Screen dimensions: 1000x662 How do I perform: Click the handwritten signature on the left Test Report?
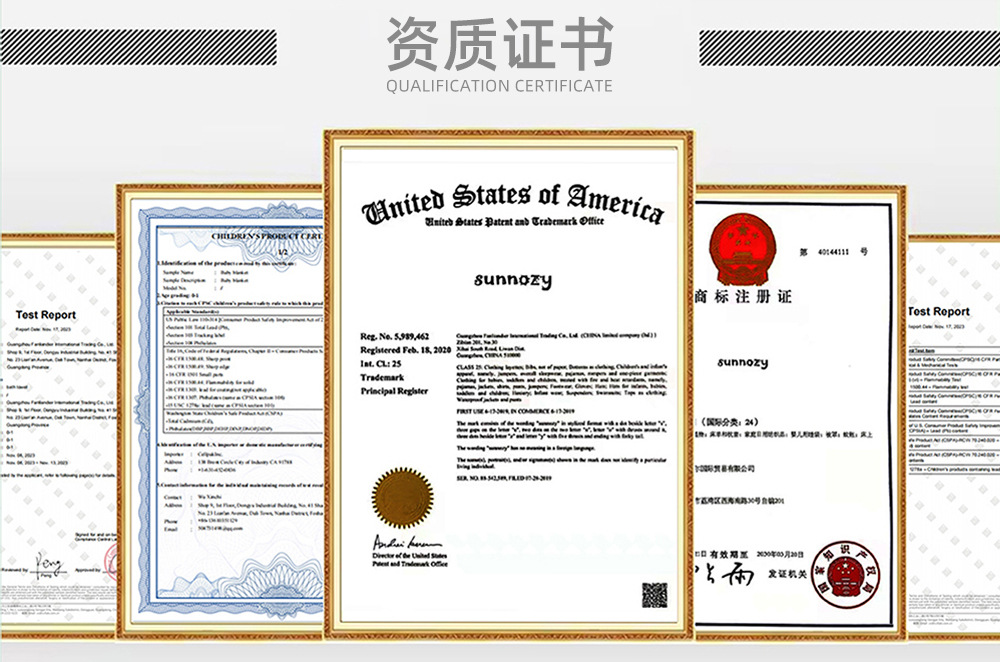[50, 565]
